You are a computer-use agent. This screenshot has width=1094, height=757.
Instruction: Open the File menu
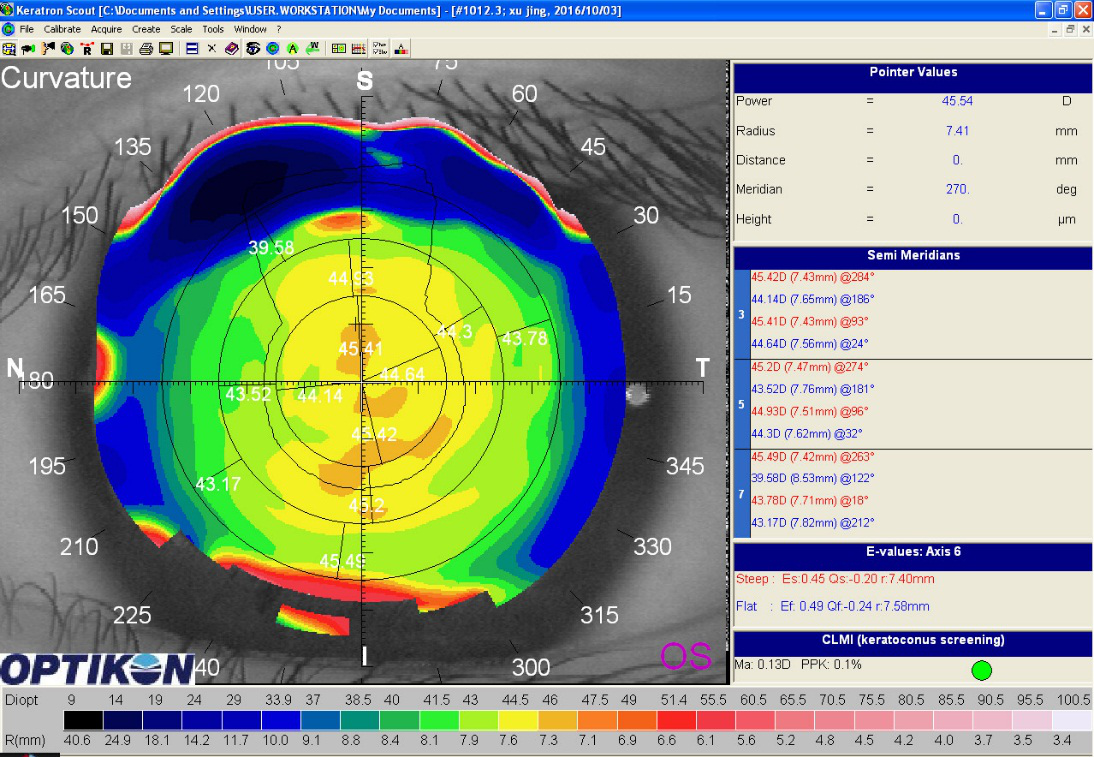(x=27, y=29)
